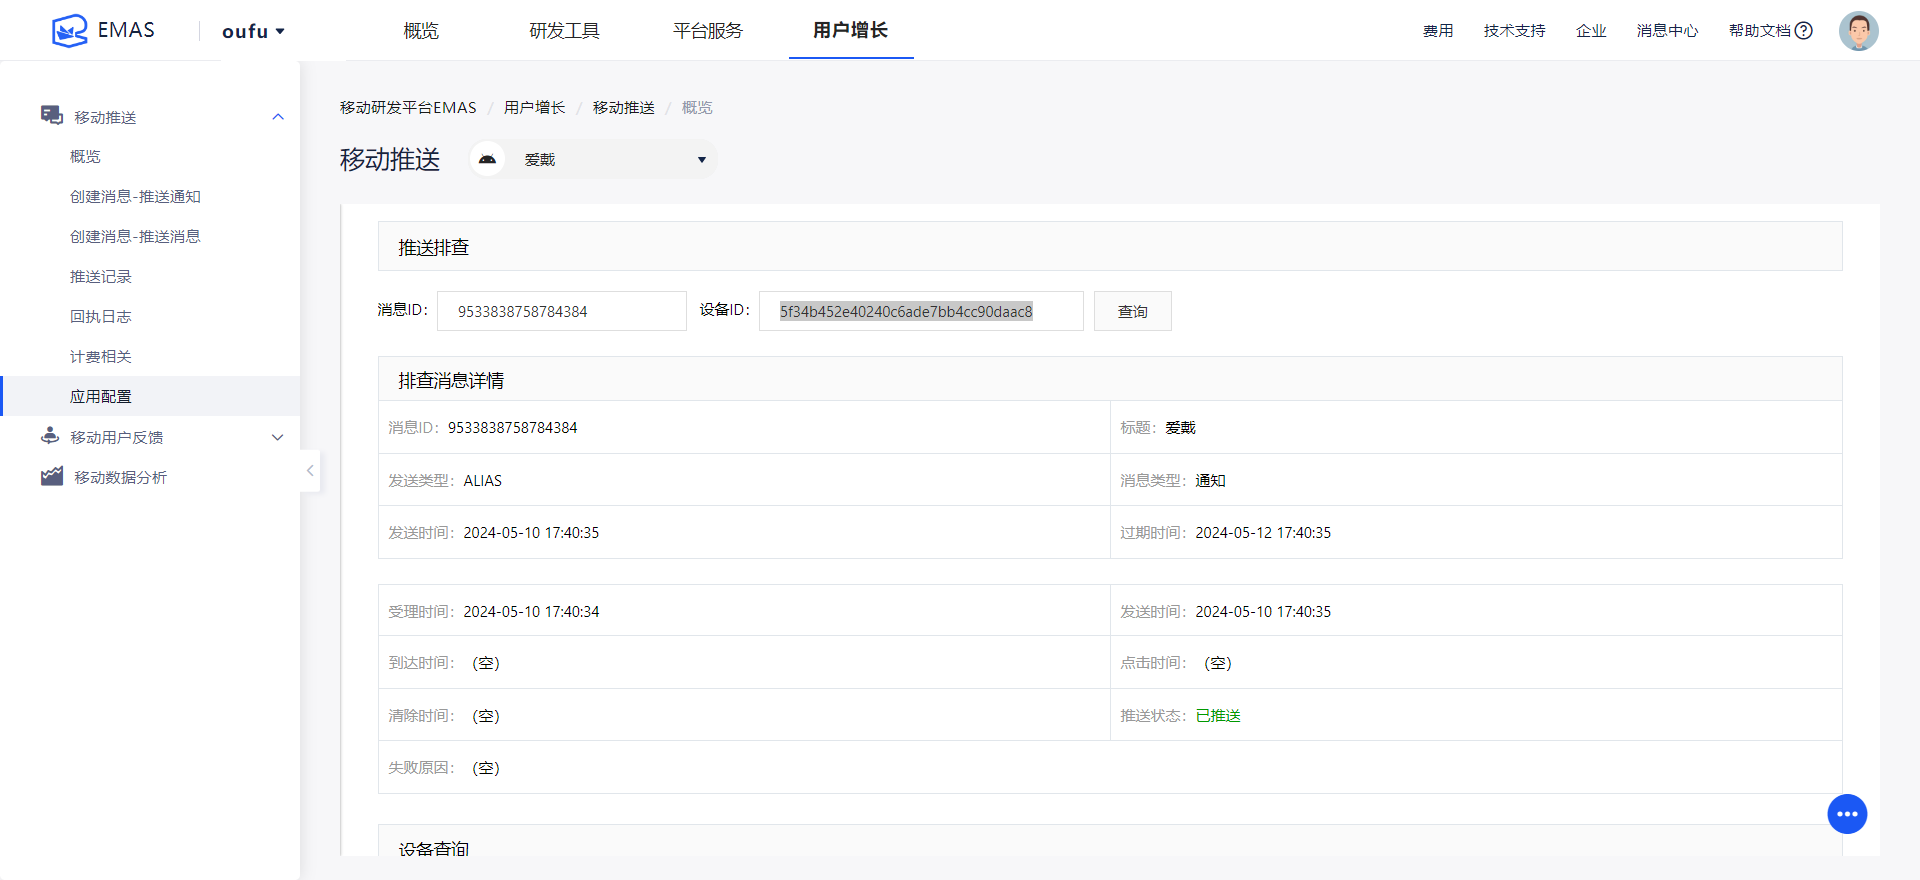Click the 设备ID input field

[x=921, y=311]
